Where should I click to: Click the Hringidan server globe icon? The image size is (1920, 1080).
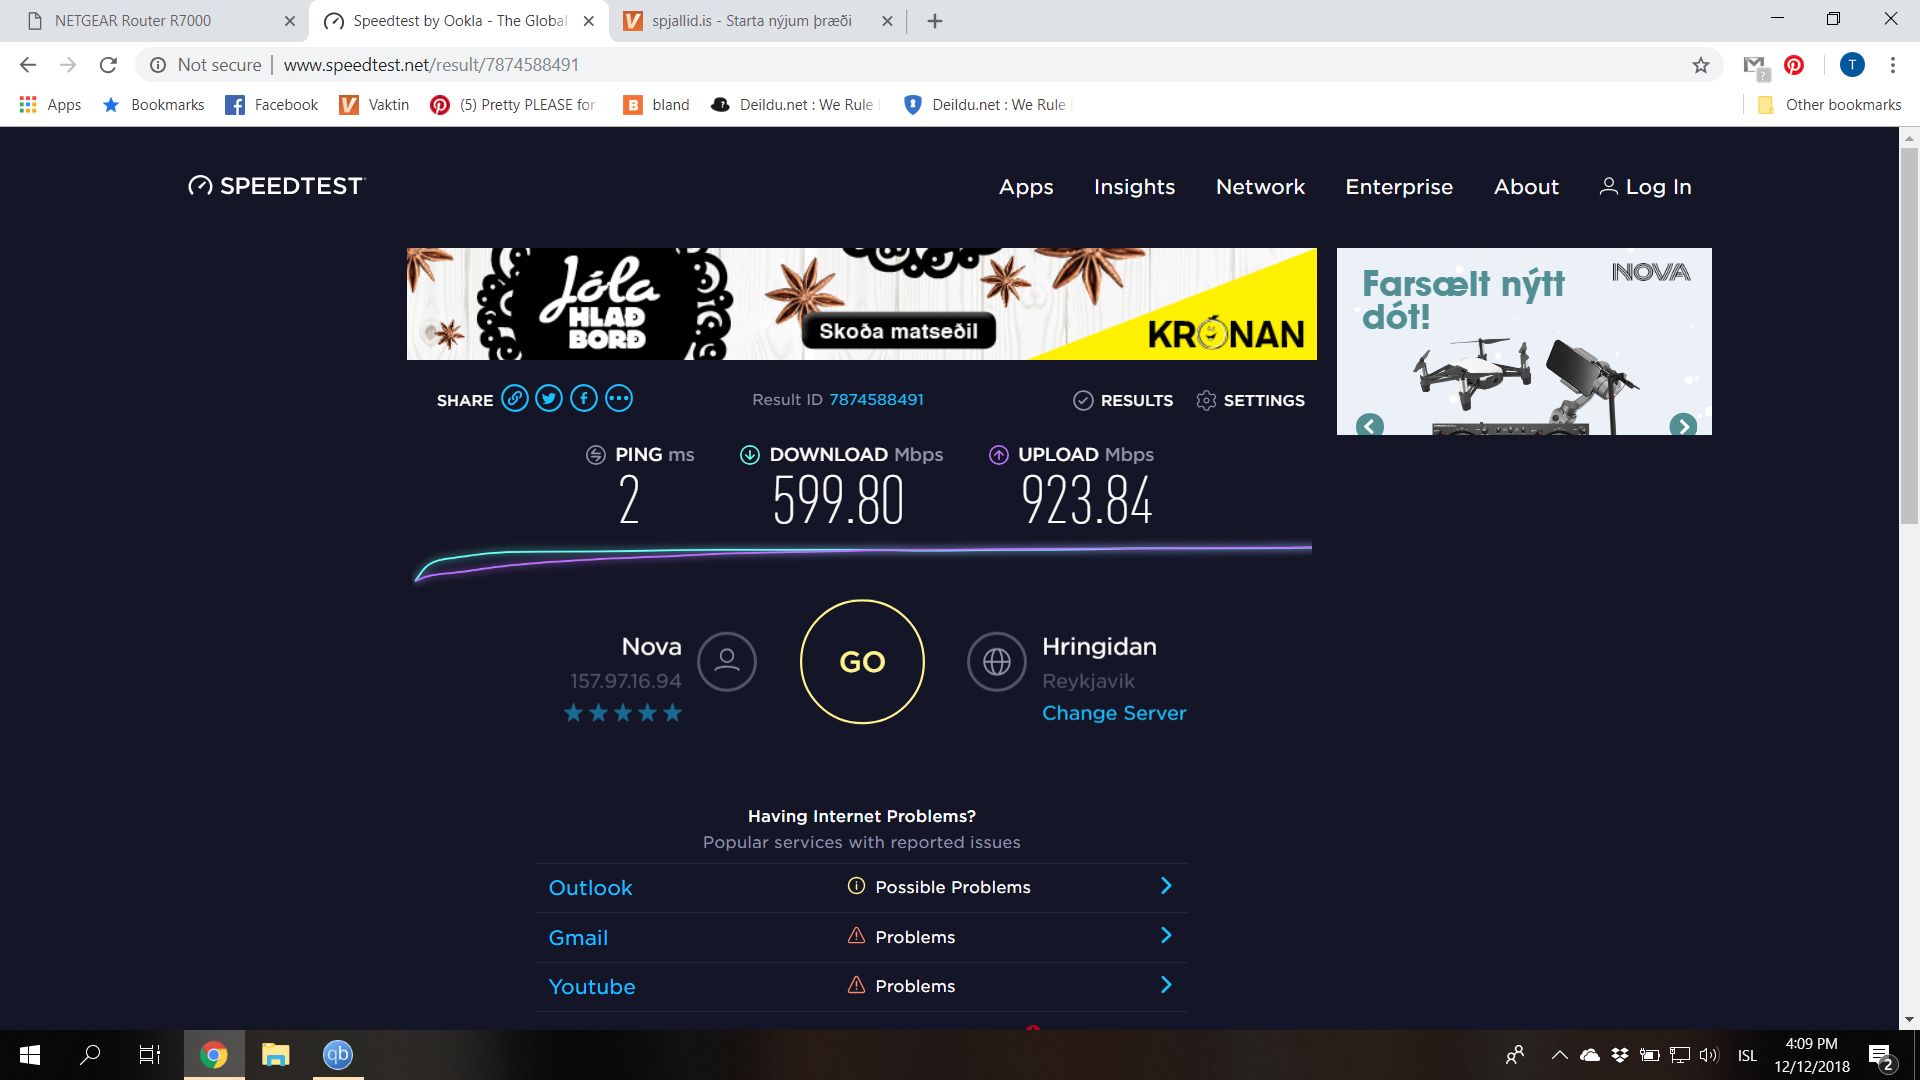pos(996,661)
